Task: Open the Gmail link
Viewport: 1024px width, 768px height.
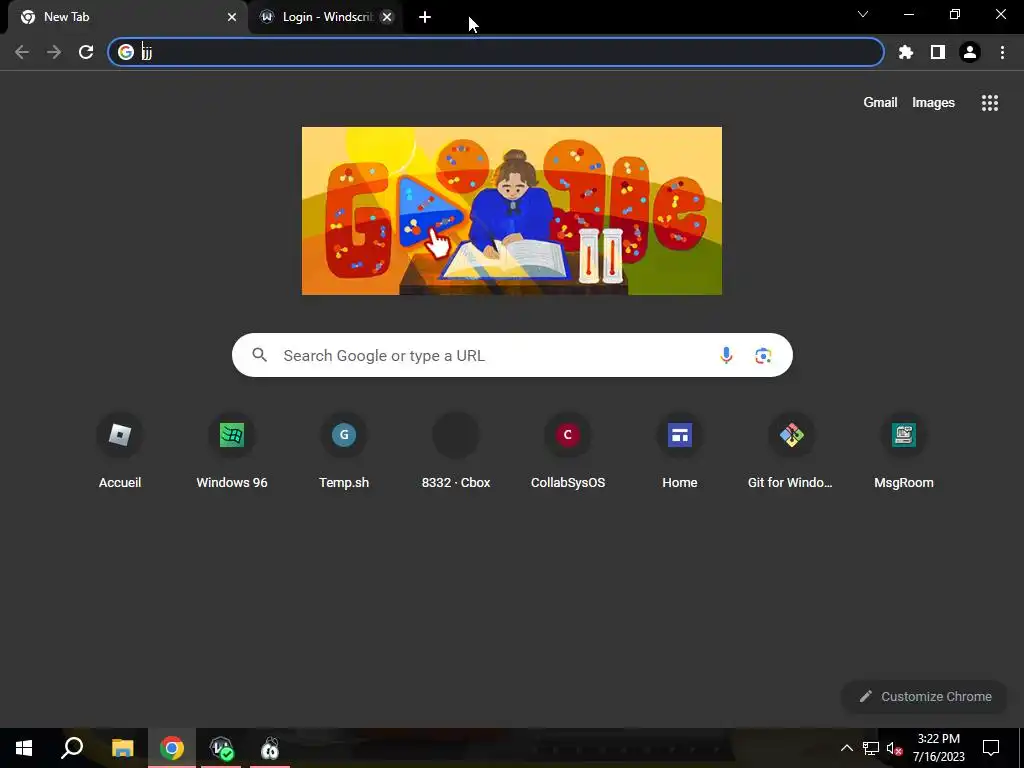Action: click(880, 103)
